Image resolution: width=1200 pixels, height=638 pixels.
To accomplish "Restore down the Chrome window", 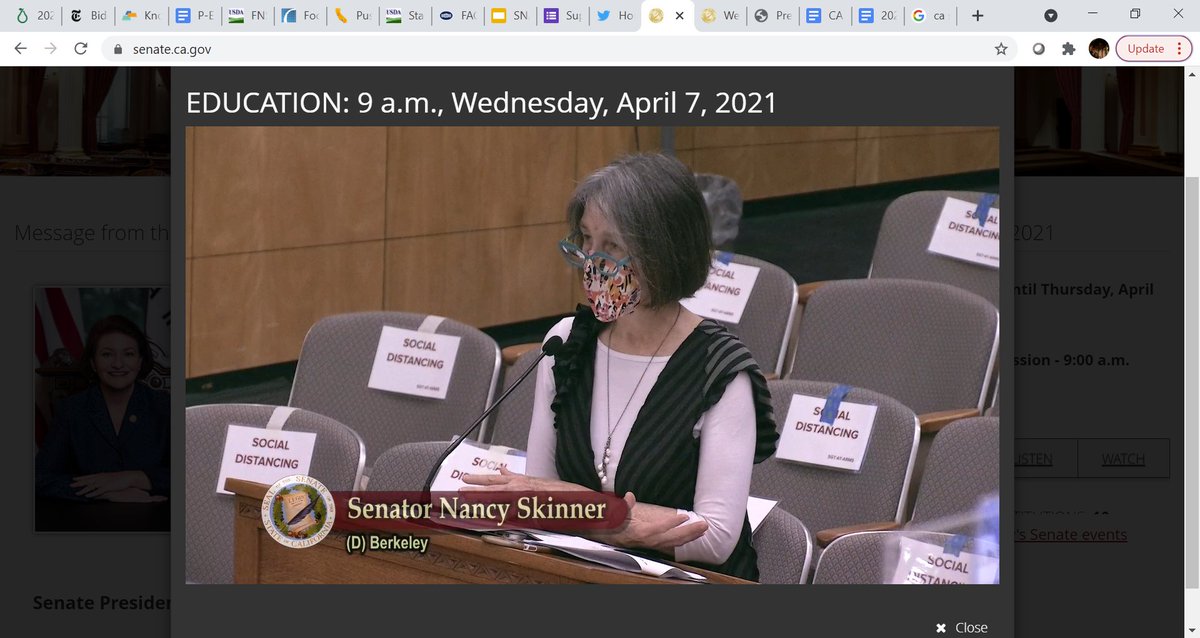I will pyautogui.click(x=1135, y=15).
